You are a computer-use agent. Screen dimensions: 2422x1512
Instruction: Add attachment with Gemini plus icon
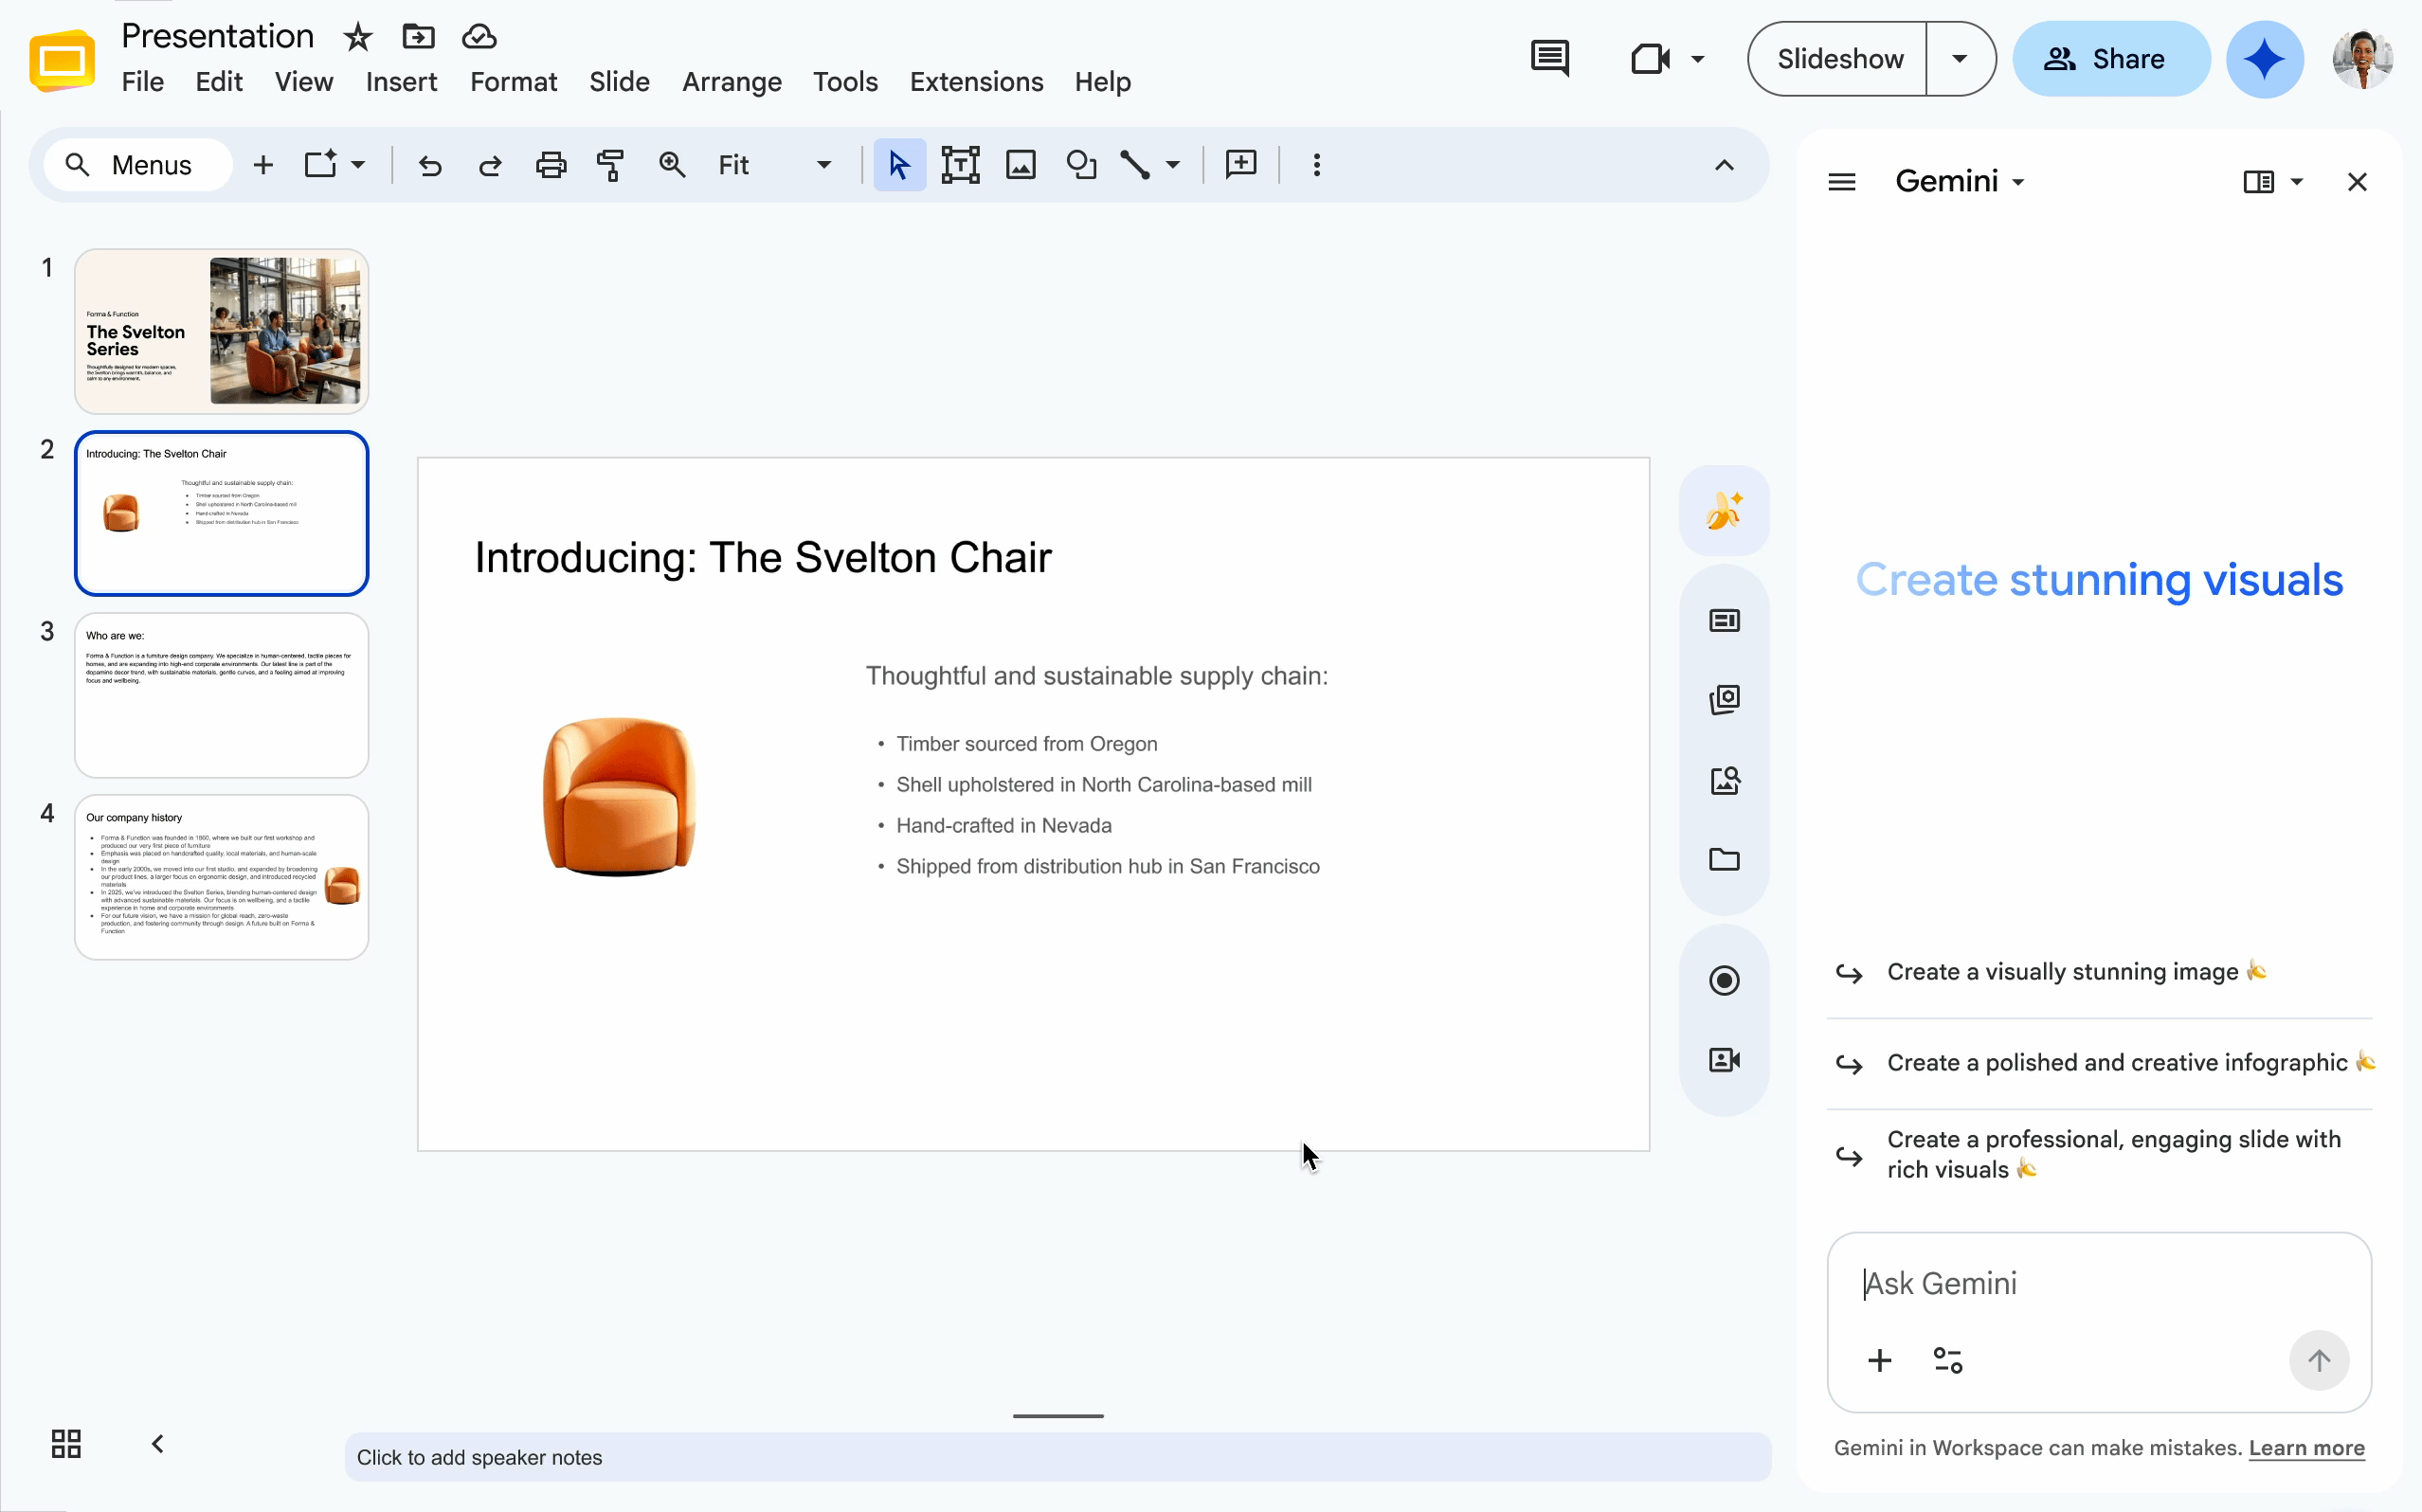pyautogui.click(x=1880, y=1360)
